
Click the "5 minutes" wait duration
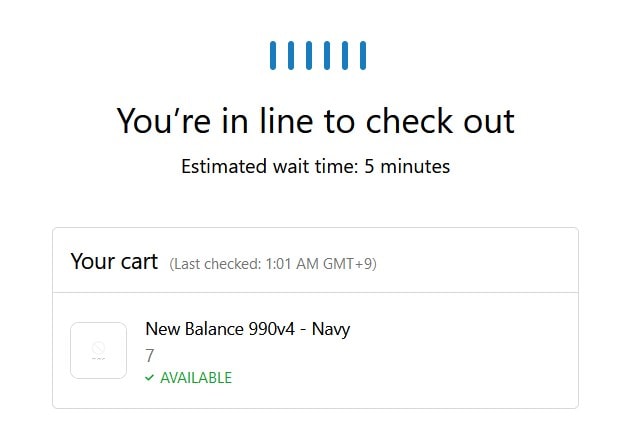tap(407, 166)
